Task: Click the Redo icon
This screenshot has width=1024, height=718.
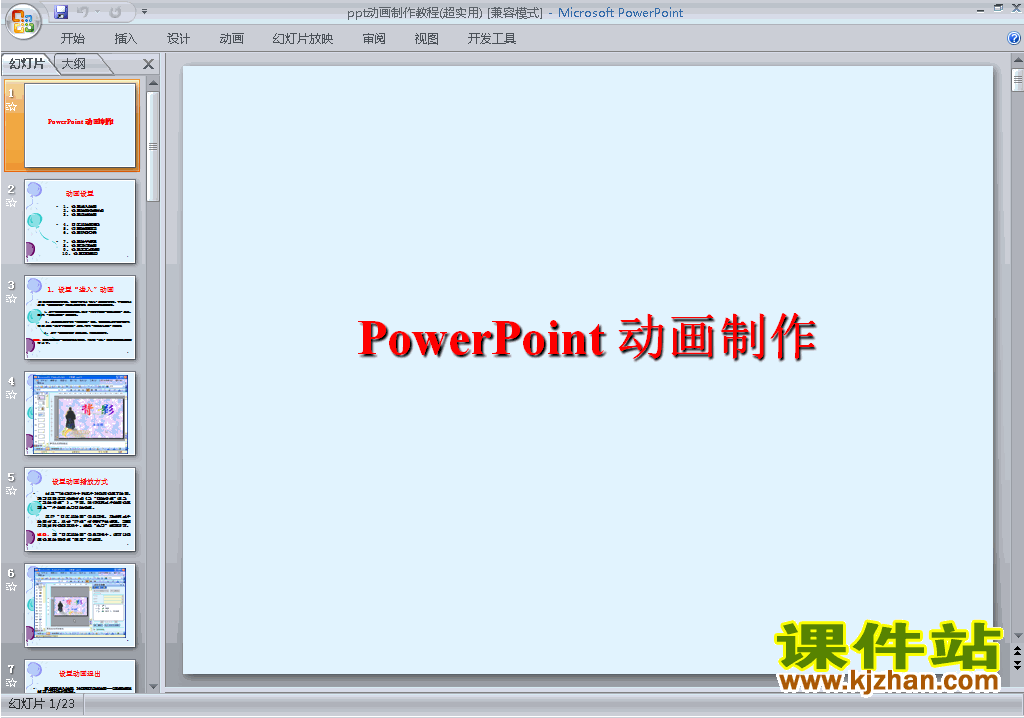Action: (x=115, y=12)
